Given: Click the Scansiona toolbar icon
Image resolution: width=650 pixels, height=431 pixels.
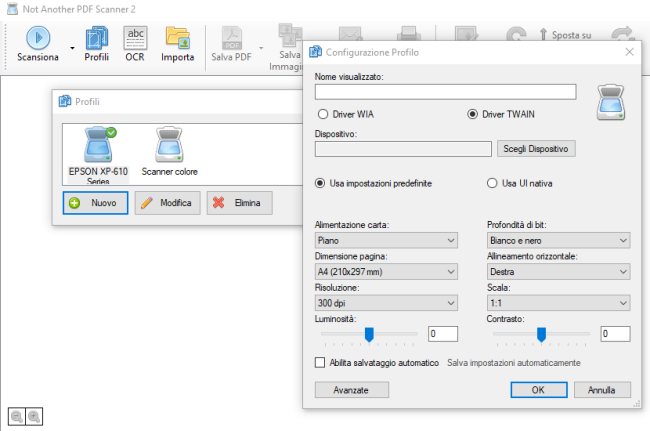Looking at the screenshot, I should pyautogui.click(x=38, y=38).
